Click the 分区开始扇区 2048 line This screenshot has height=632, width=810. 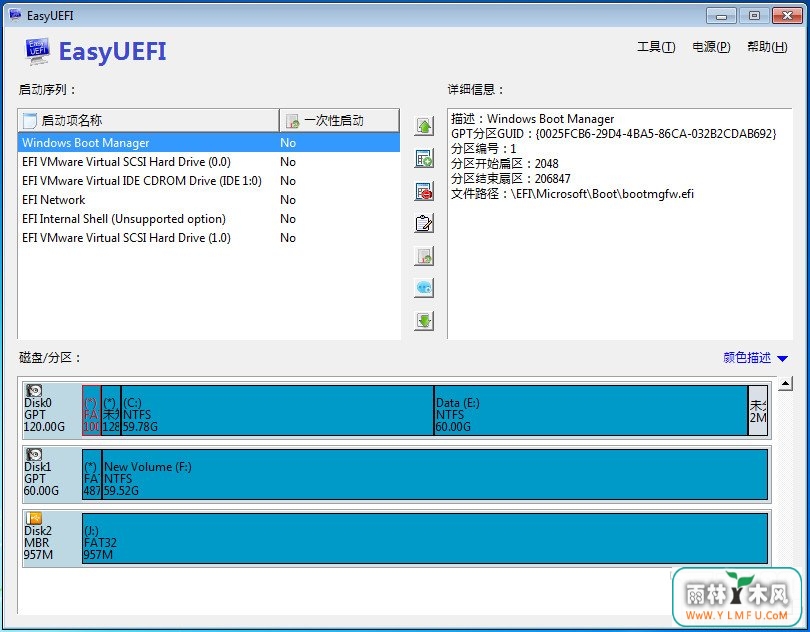505,164
